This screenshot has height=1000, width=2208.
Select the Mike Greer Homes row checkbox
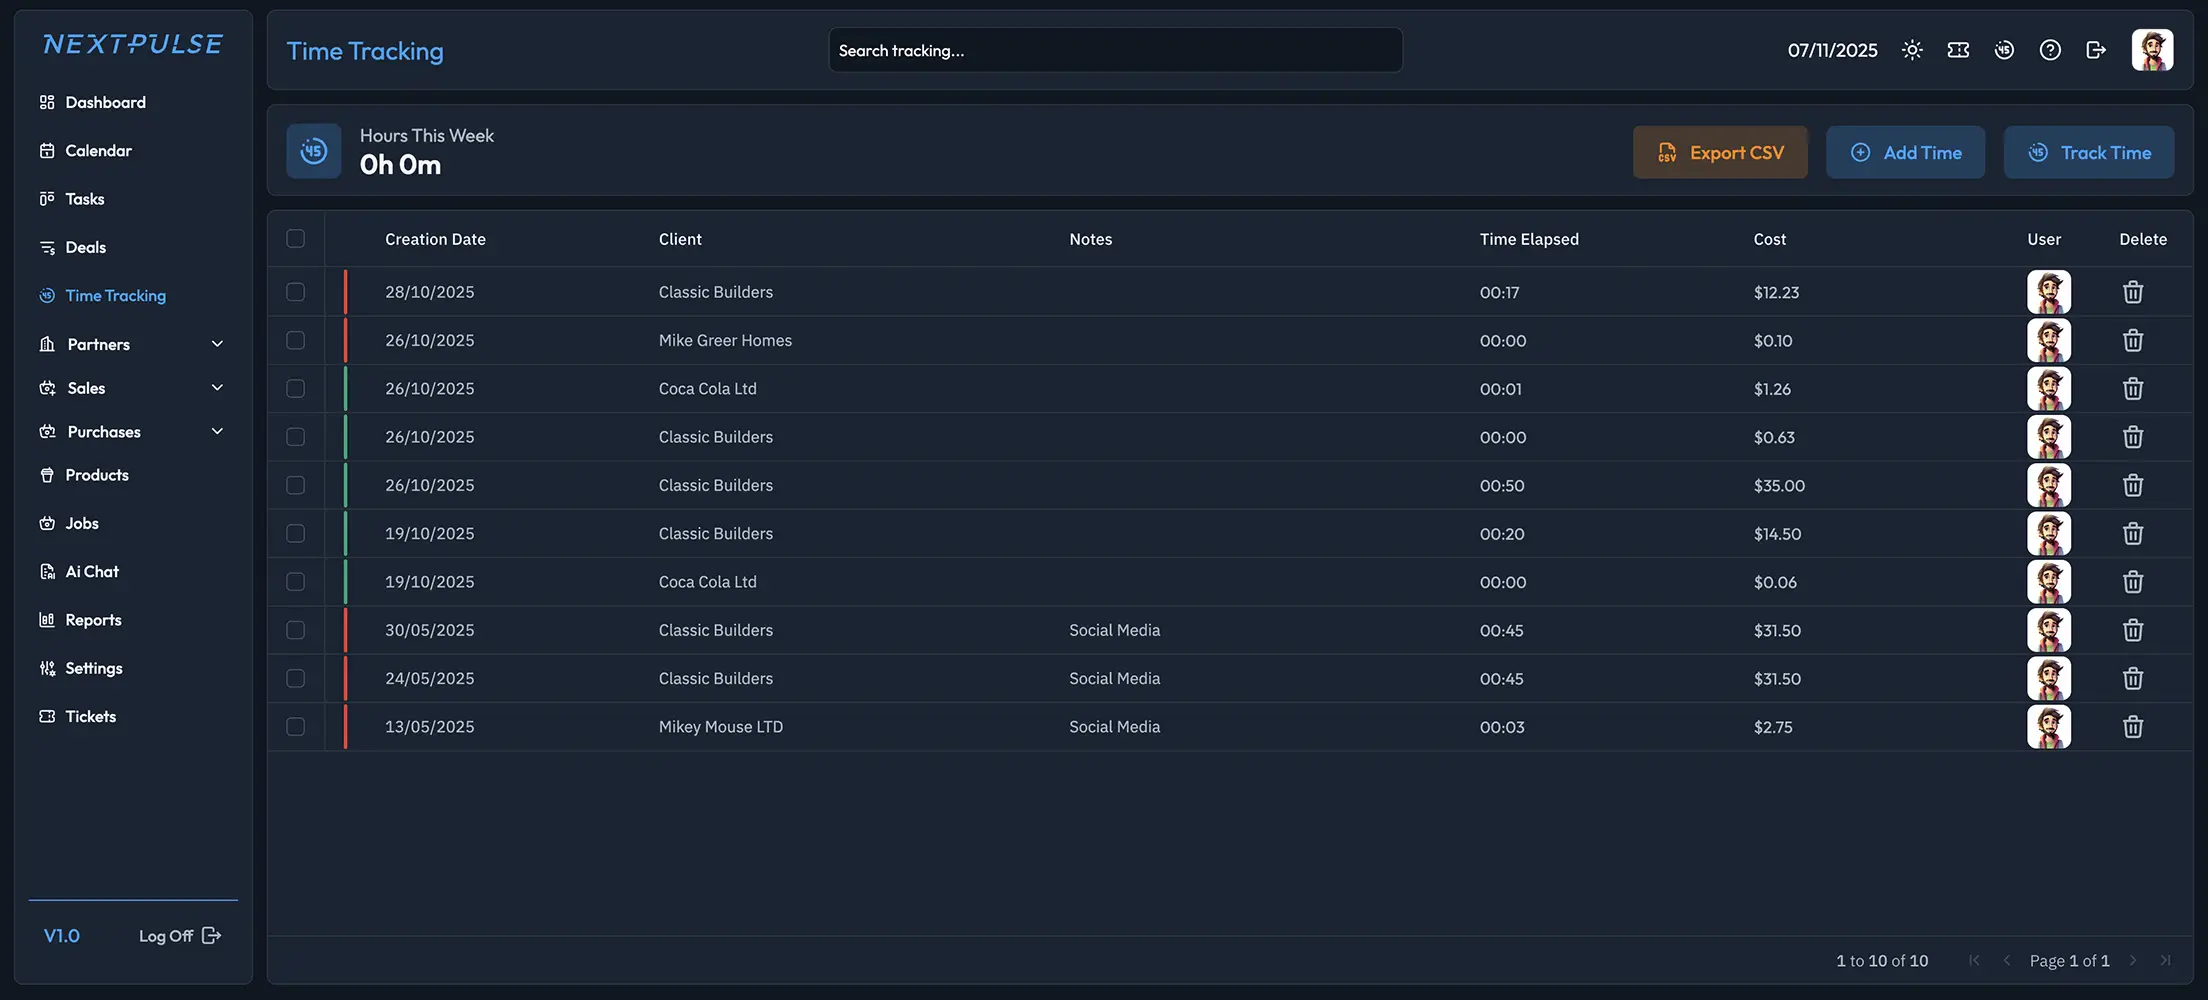tap(295, 340)
